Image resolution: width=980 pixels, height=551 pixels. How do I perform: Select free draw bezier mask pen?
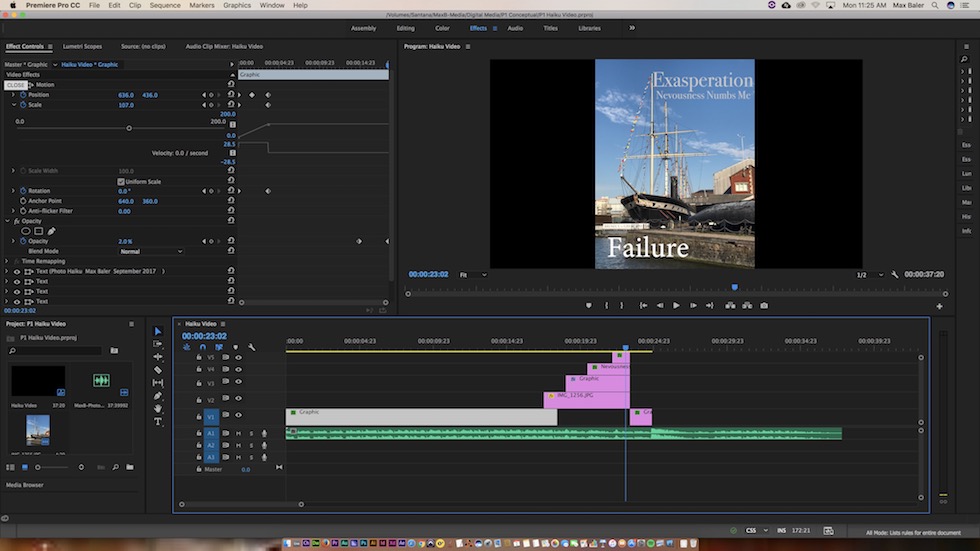(x=51, y=231)
